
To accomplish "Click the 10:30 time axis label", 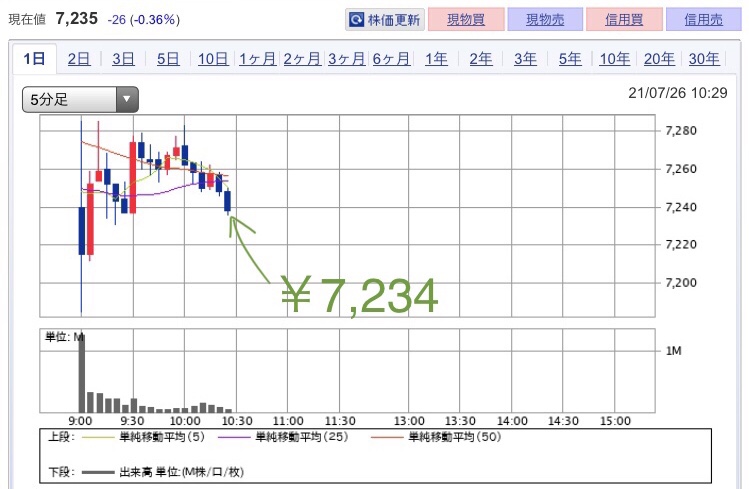I will click(x=237, y=421).
